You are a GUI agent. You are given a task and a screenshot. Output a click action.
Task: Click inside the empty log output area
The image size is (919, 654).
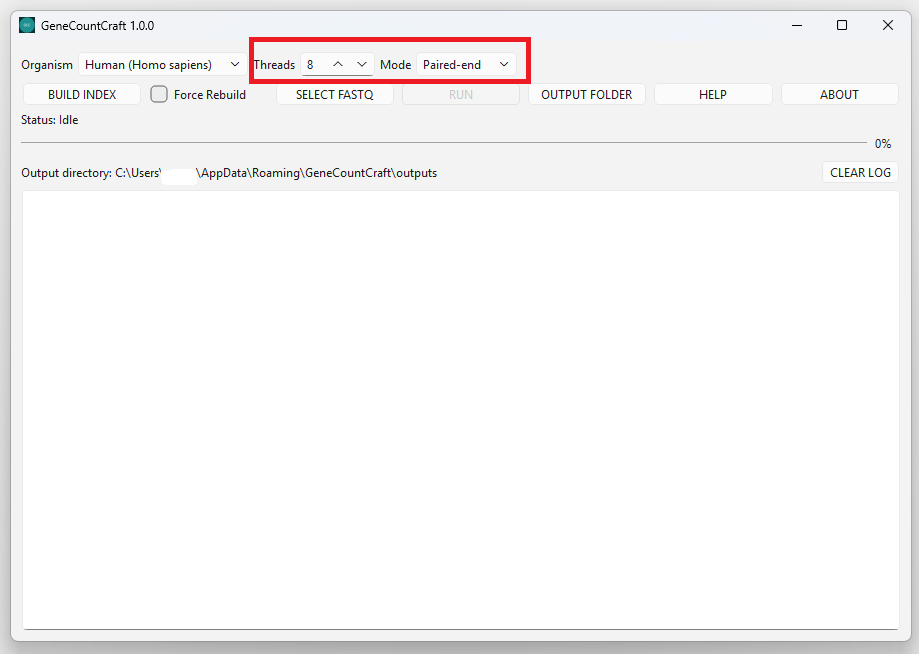coord(459,410)
